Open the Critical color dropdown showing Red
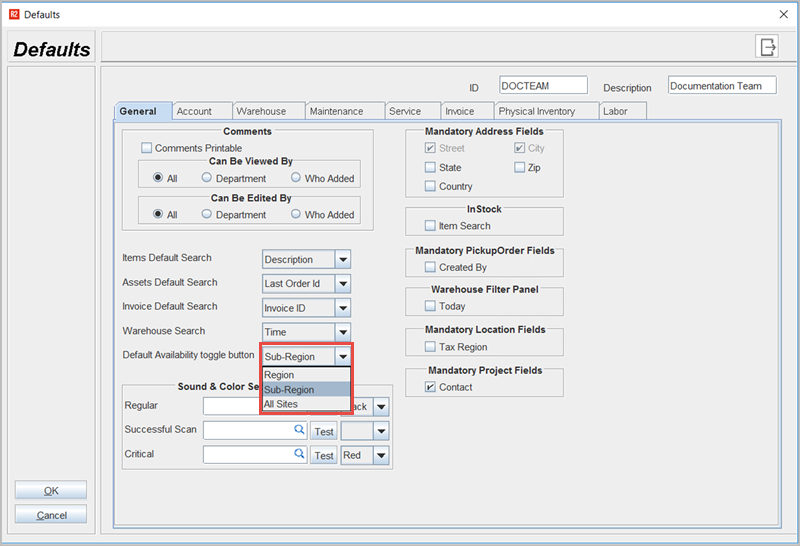The height and width of the screenshot is (546, 800). point(380,455)
